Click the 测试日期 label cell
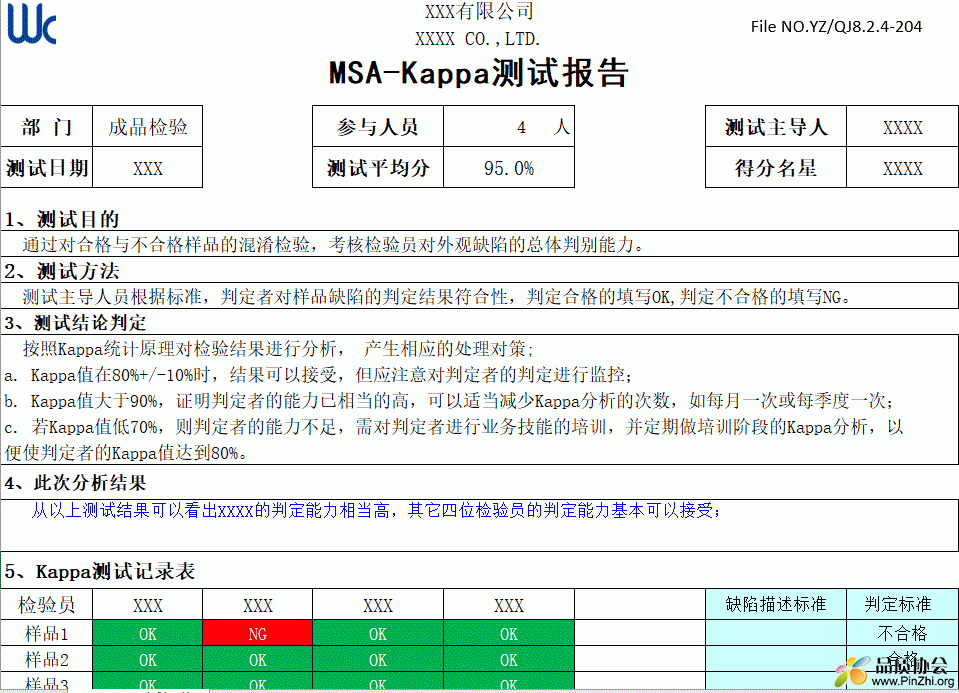Screen dimensions: 959x693 [46, 168]
